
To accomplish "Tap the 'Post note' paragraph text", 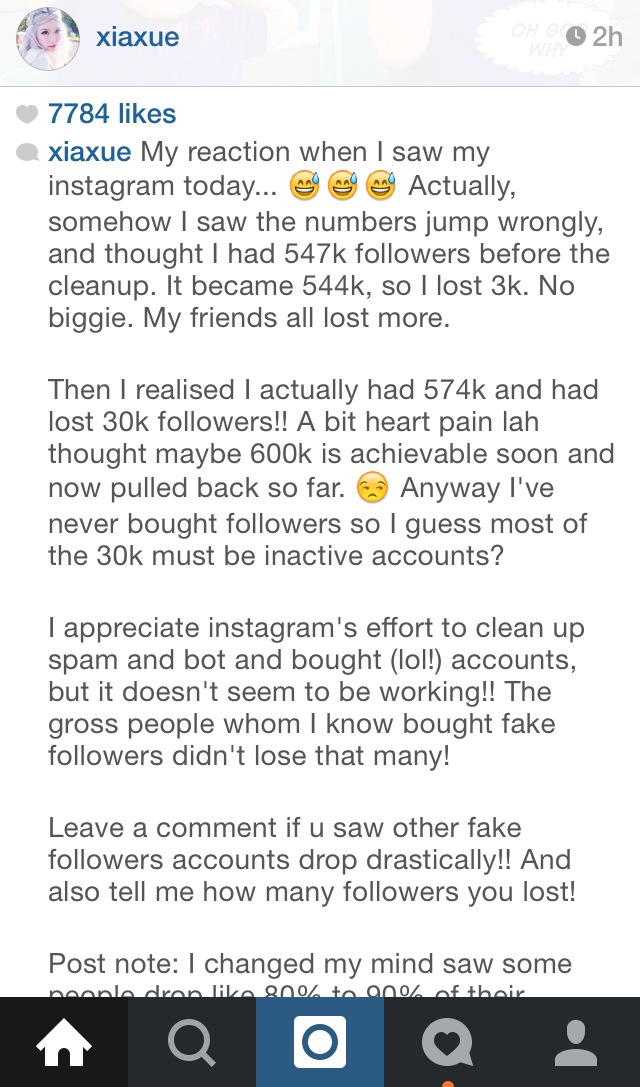I will tap(310, 964).
